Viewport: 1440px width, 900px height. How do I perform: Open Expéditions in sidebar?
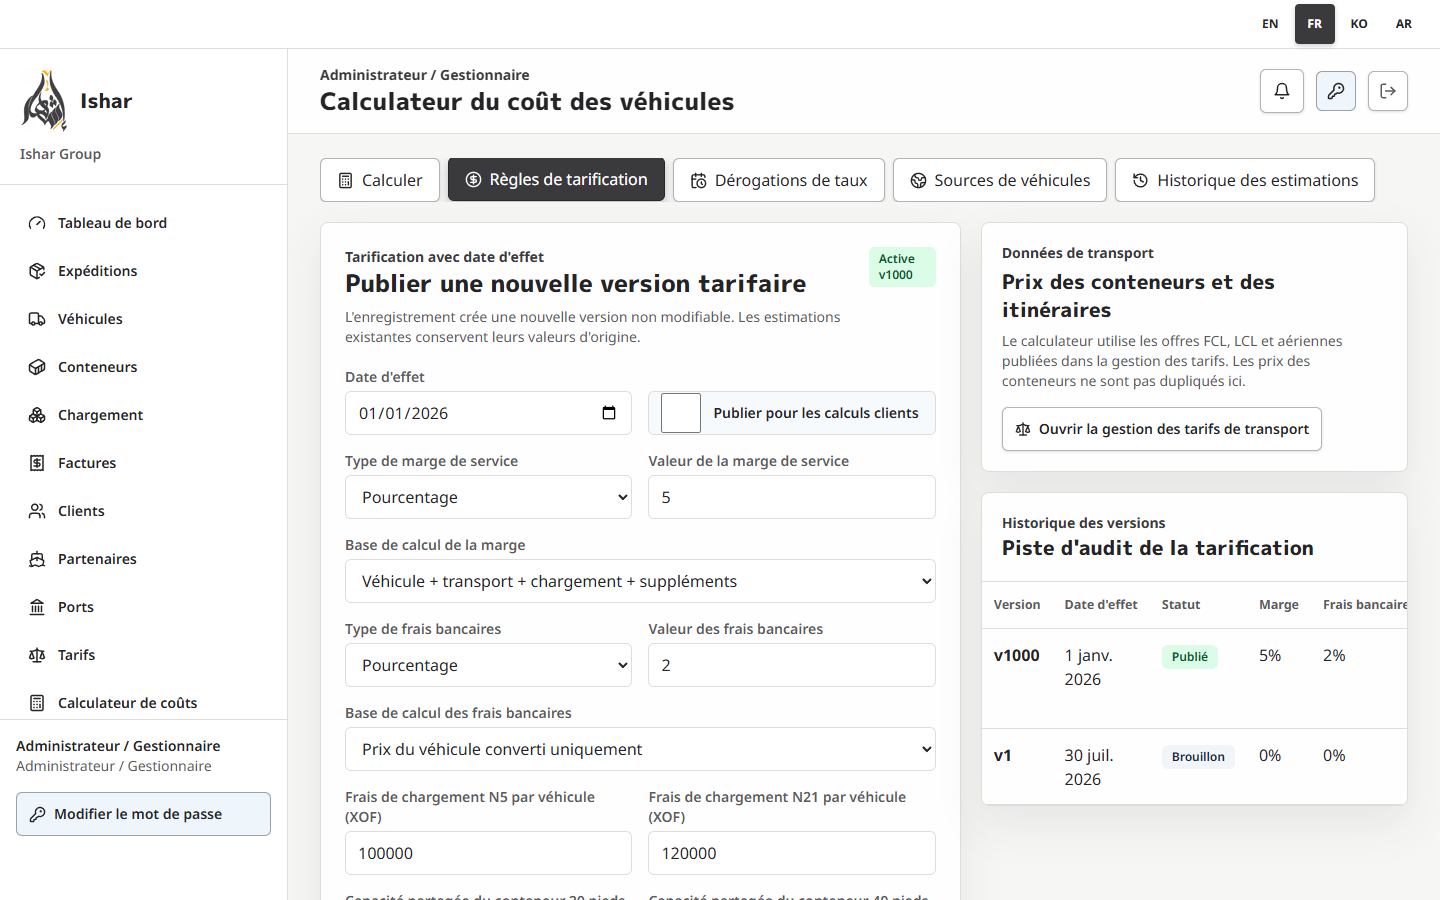(x=143, y=271)
